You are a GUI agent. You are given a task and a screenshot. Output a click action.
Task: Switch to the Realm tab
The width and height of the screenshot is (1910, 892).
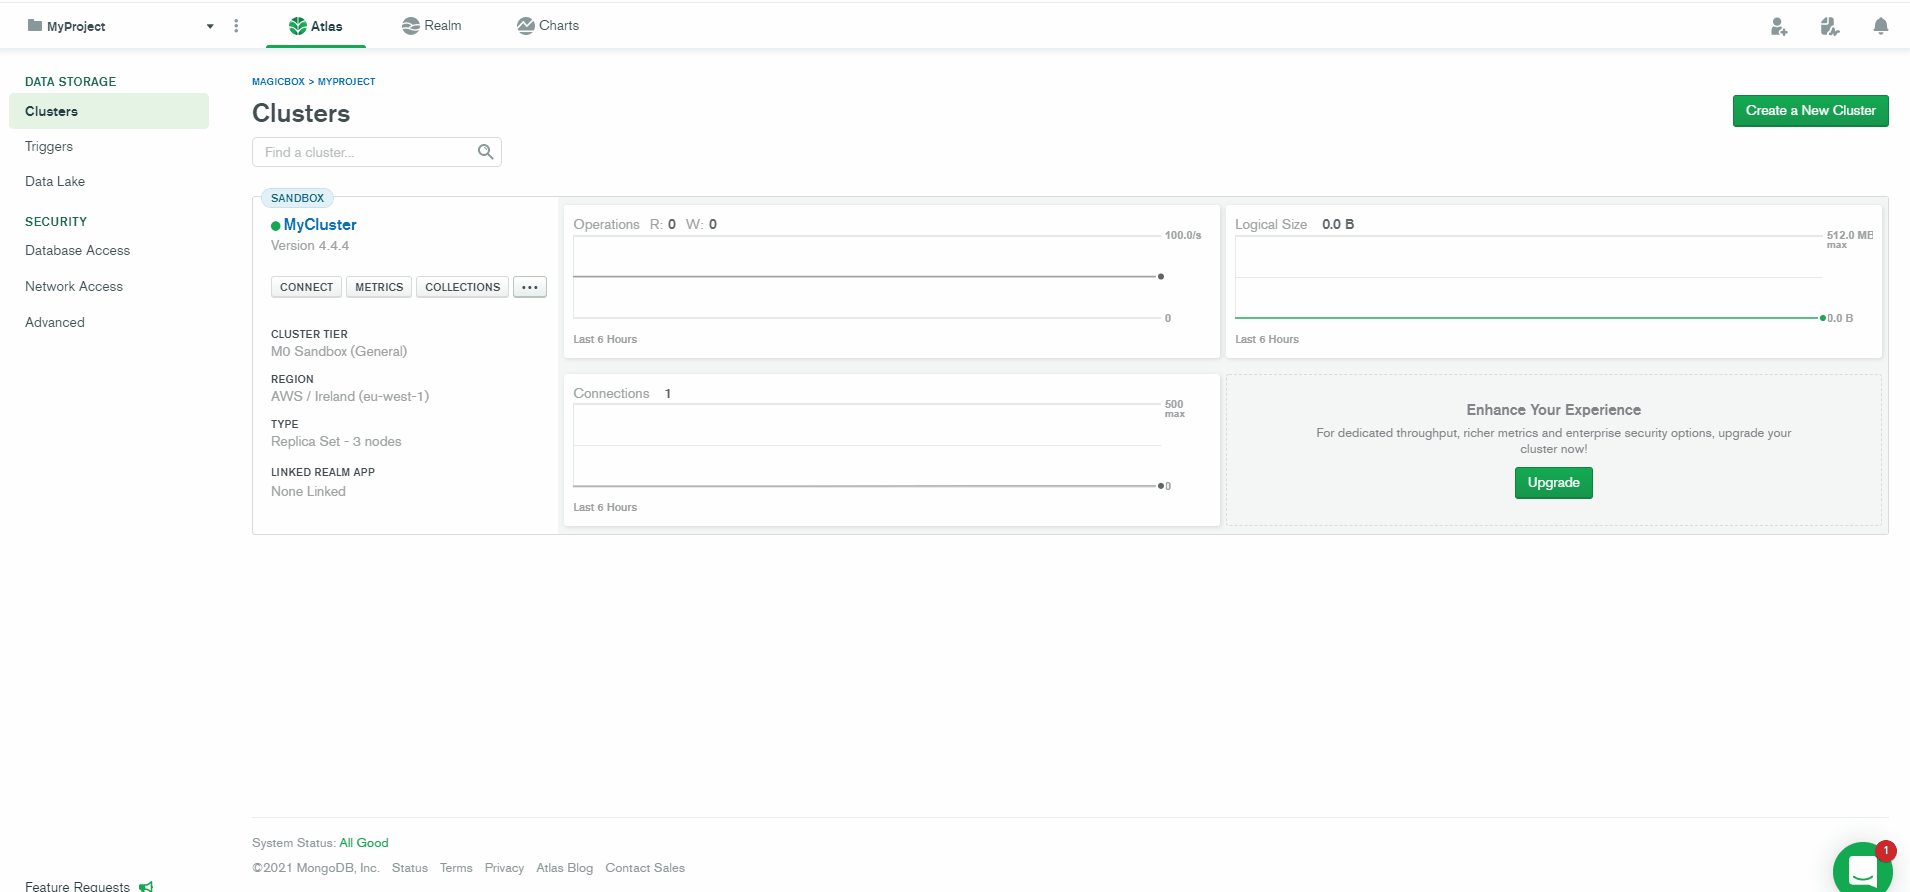point(431,26)
